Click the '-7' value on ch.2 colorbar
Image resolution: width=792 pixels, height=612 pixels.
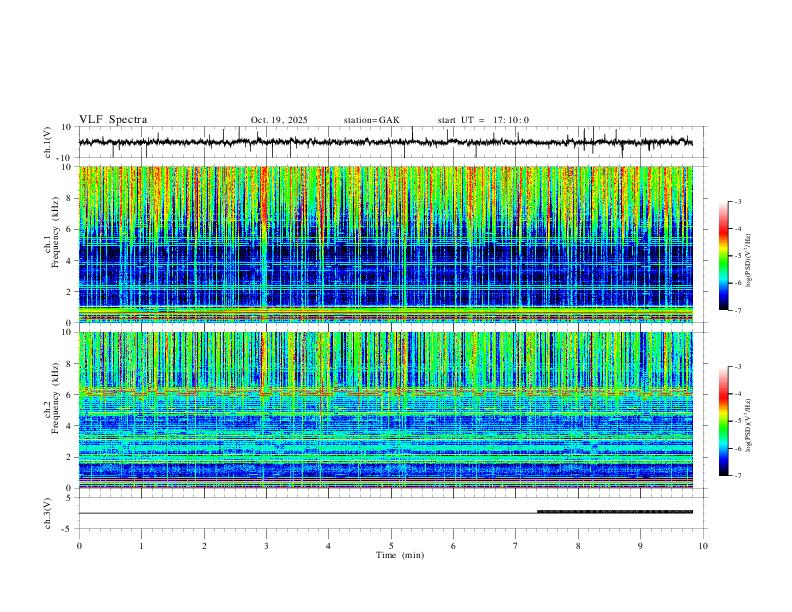click(x=737, y=476)
